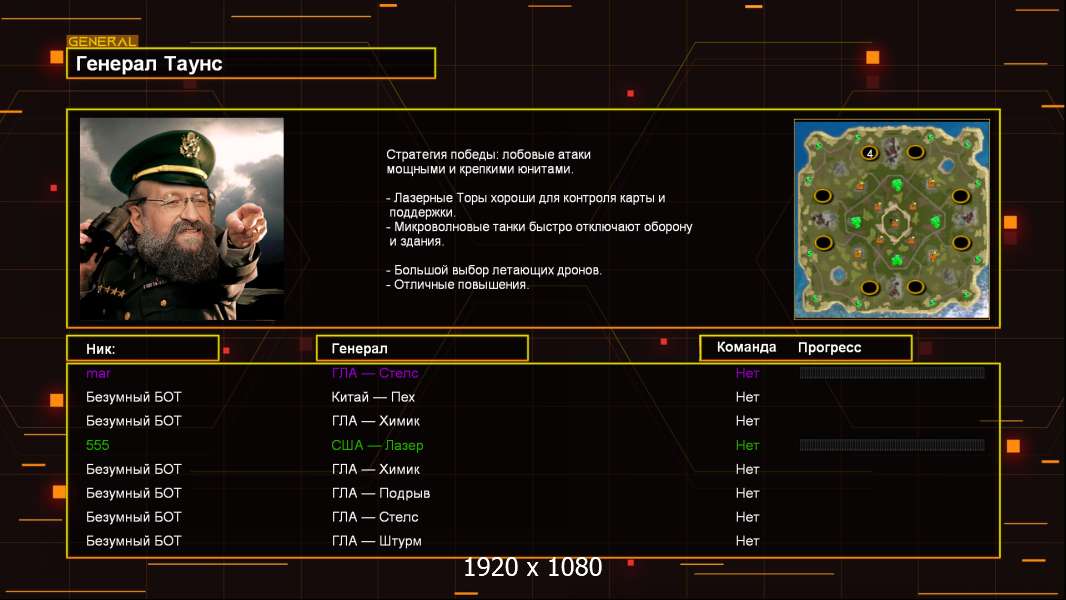
Task: Select player '555' in the list
Action: [98, 445]
